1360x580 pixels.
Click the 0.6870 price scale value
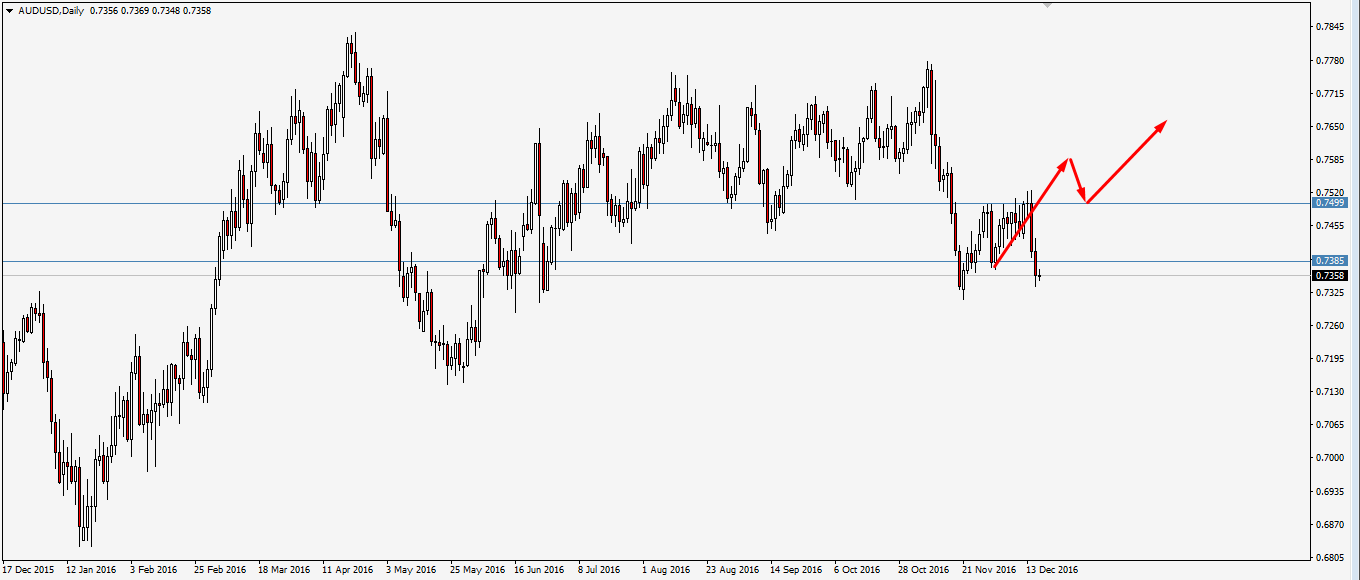pos(1331,524)
